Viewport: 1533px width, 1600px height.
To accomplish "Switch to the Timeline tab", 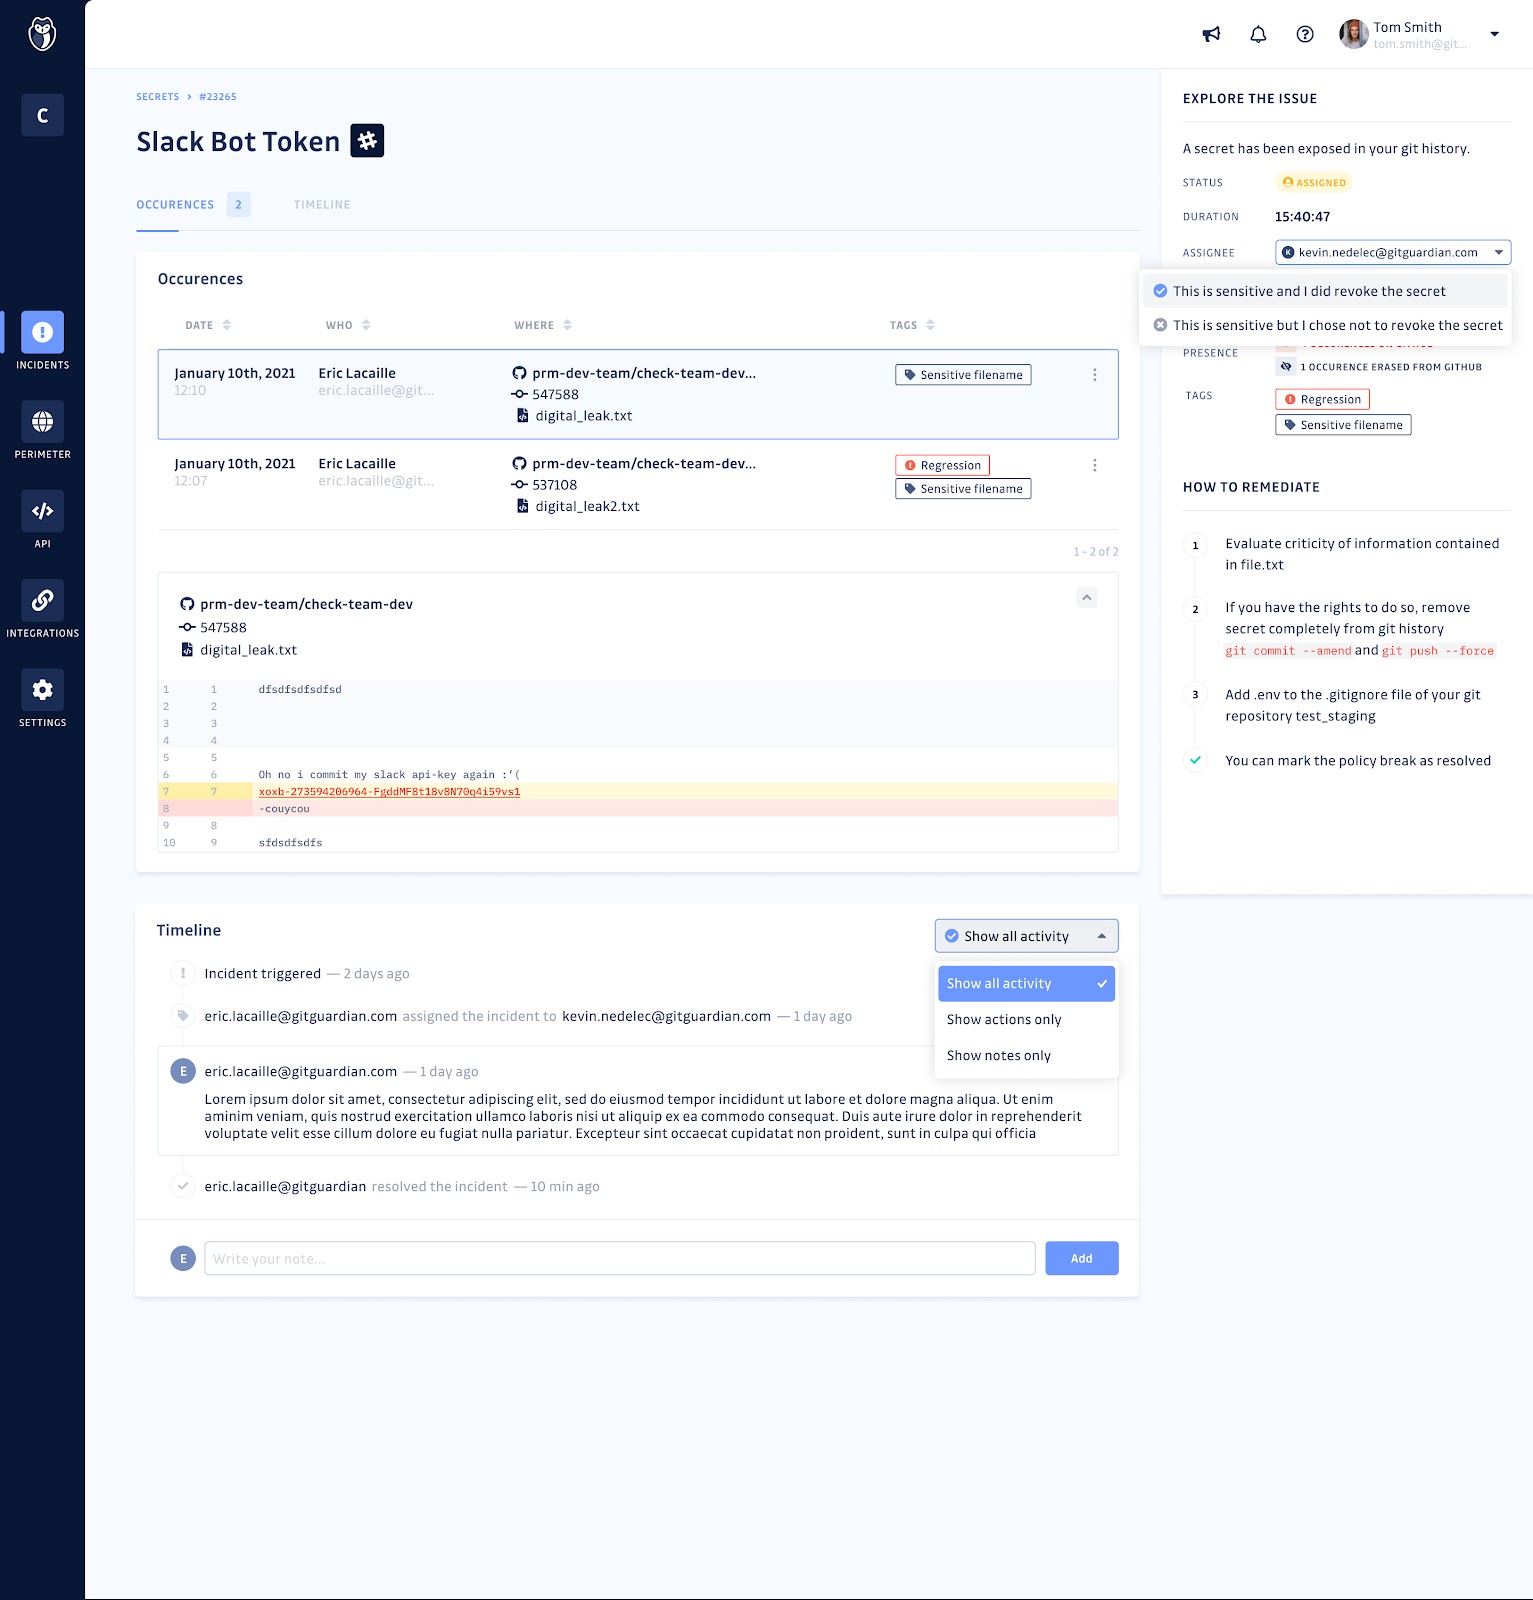I will (x=322, y=205).
